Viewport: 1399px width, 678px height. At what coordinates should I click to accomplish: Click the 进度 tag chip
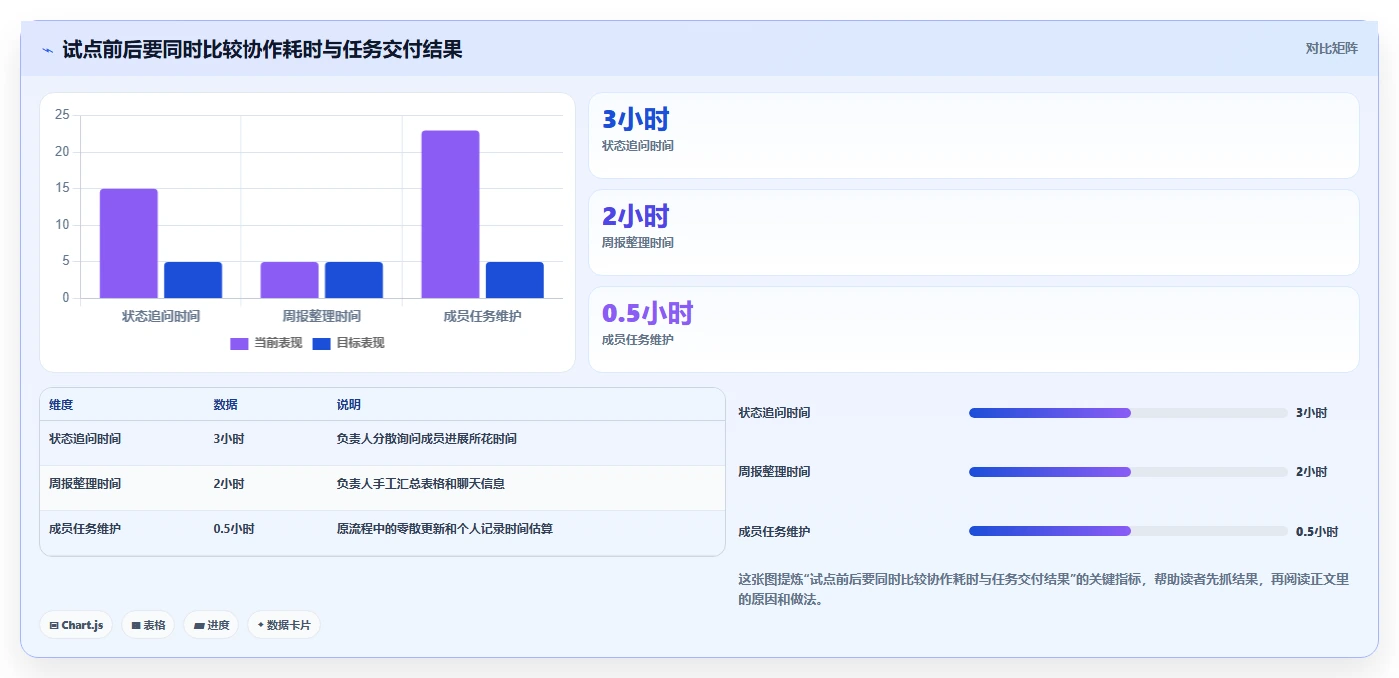pos(211,625)
